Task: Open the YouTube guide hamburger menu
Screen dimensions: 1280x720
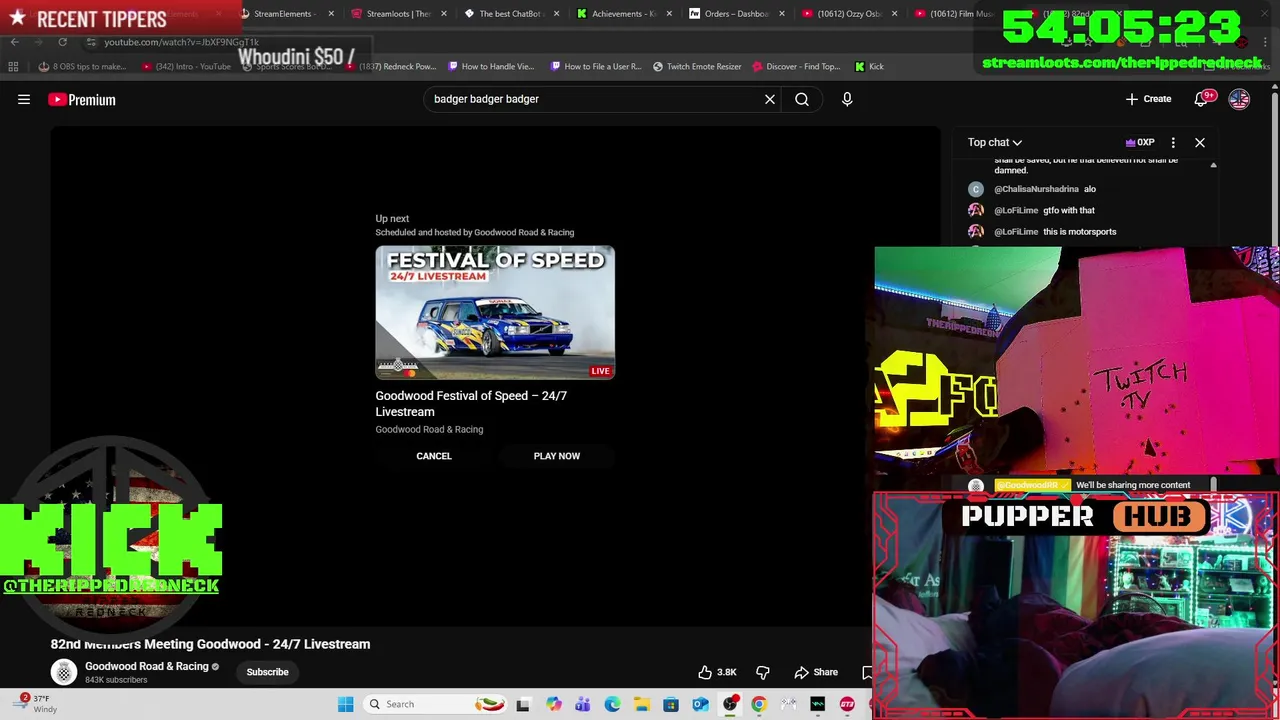Action: [24, 99]
